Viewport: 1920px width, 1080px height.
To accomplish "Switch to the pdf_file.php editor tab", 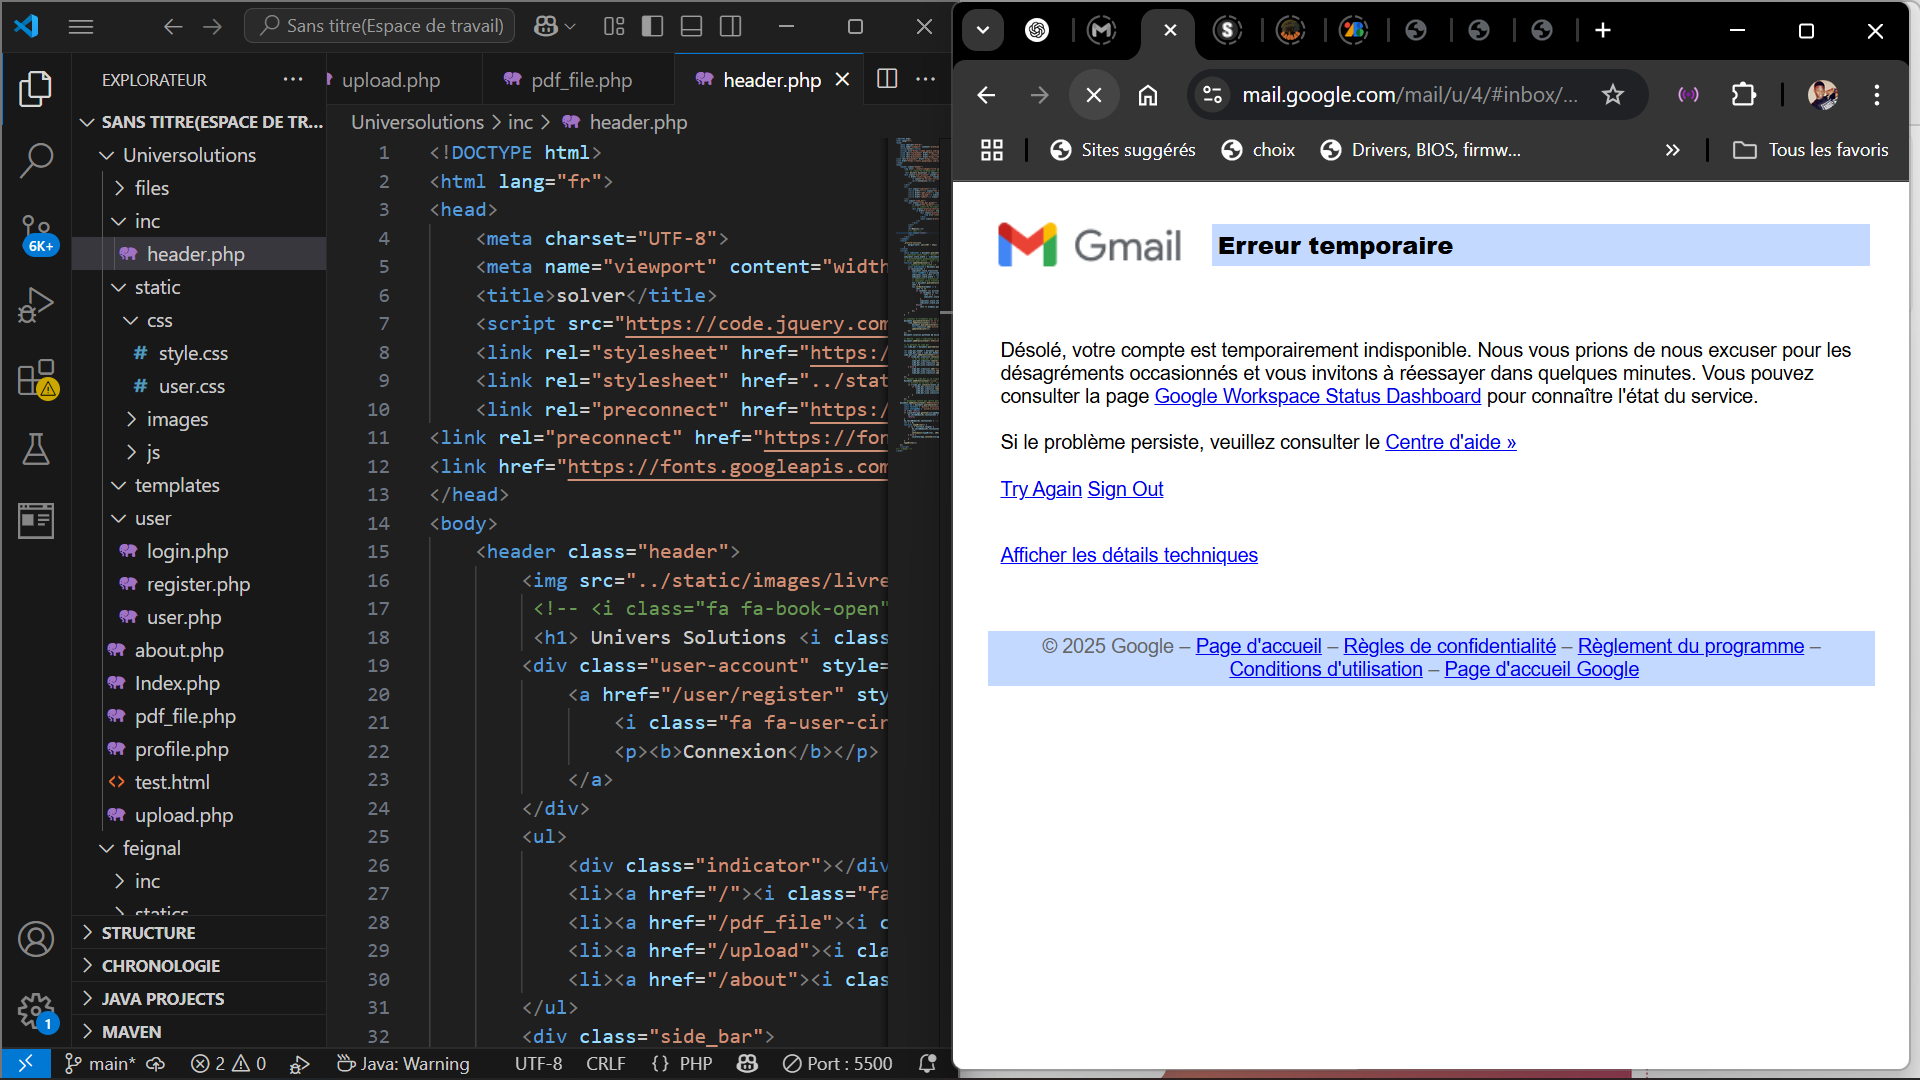I will tap(580, 80).
